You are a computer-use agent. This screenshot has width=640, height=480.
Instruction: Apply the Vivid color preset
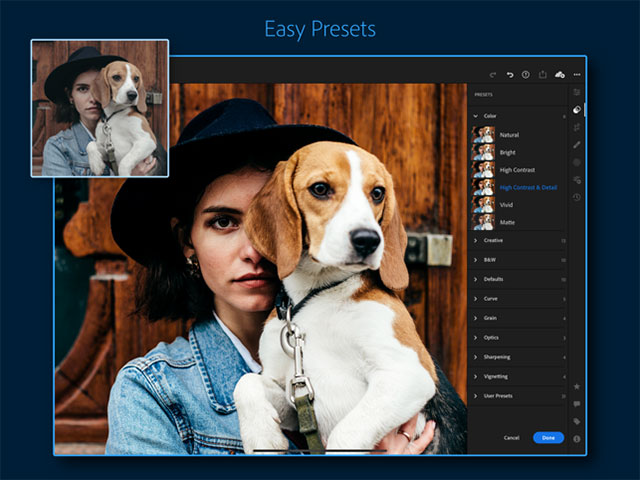point(507,204)
